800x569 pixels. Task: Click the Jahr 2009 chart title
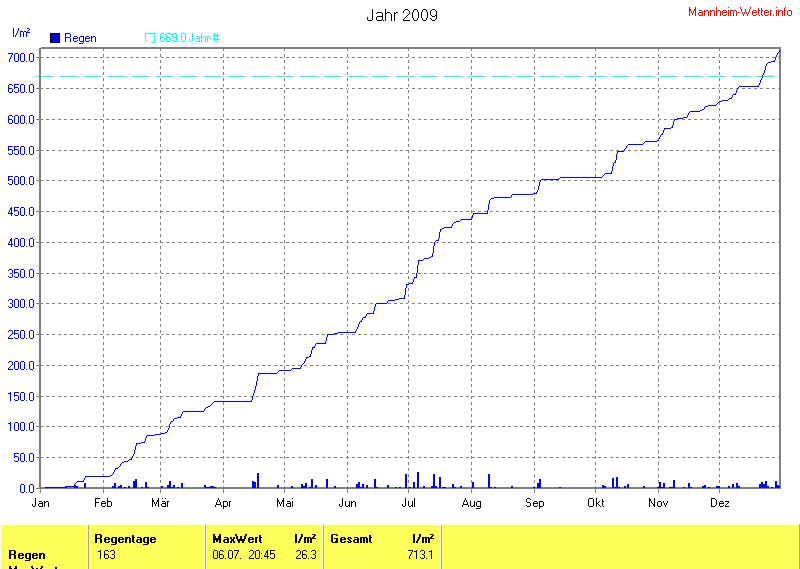tap(401, 15)
